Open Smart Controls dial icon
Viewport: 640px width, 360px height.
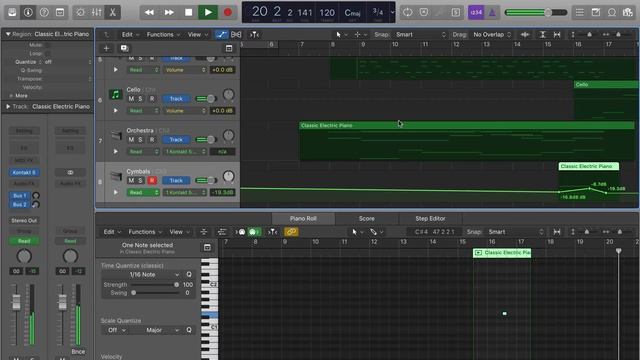click(80, 12)
